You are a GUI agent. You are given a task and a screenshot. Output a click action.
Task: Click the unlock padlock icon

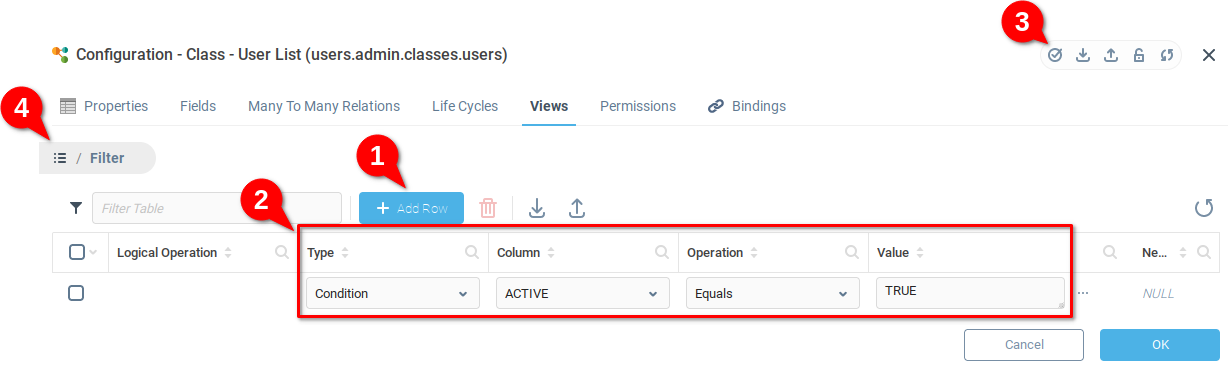tap(1138, 55)
